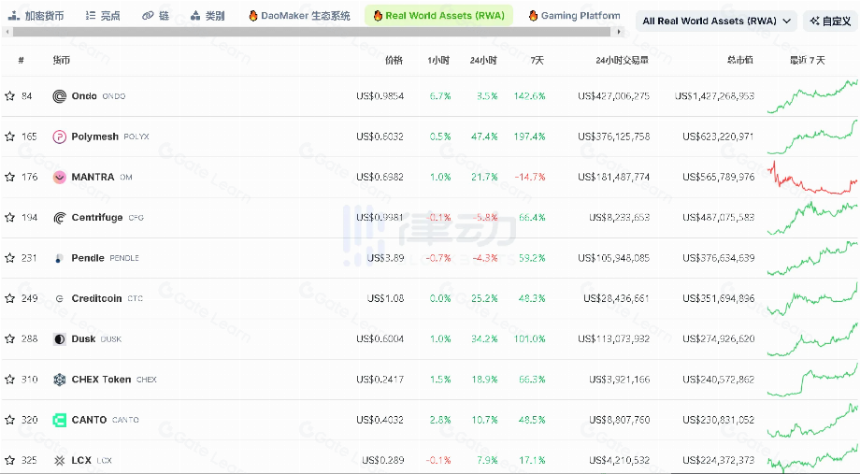Click the Polymesh coin logo
Viewport: 860px width, 474px height.
point(59,137)
